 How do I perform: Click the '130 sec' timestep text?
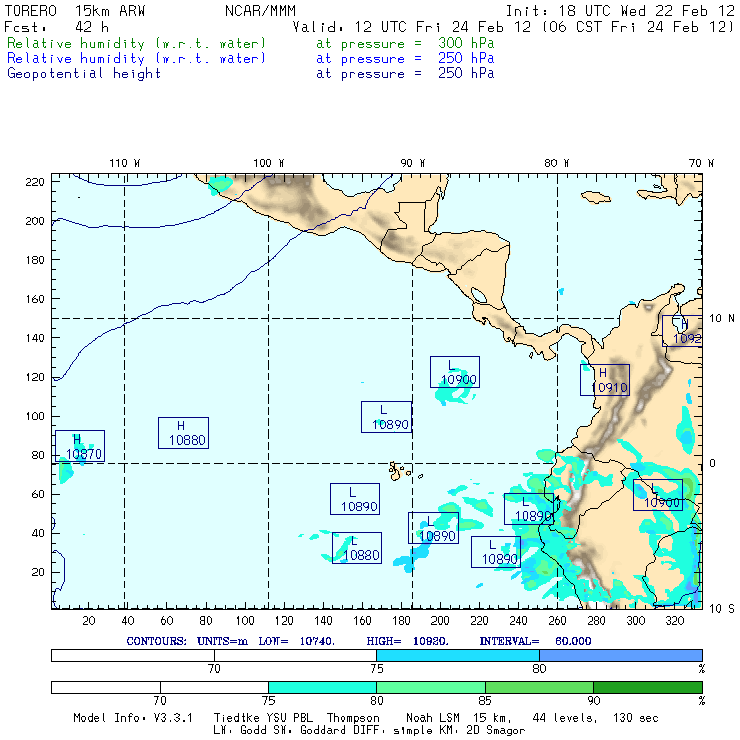[x=636, y=718]
